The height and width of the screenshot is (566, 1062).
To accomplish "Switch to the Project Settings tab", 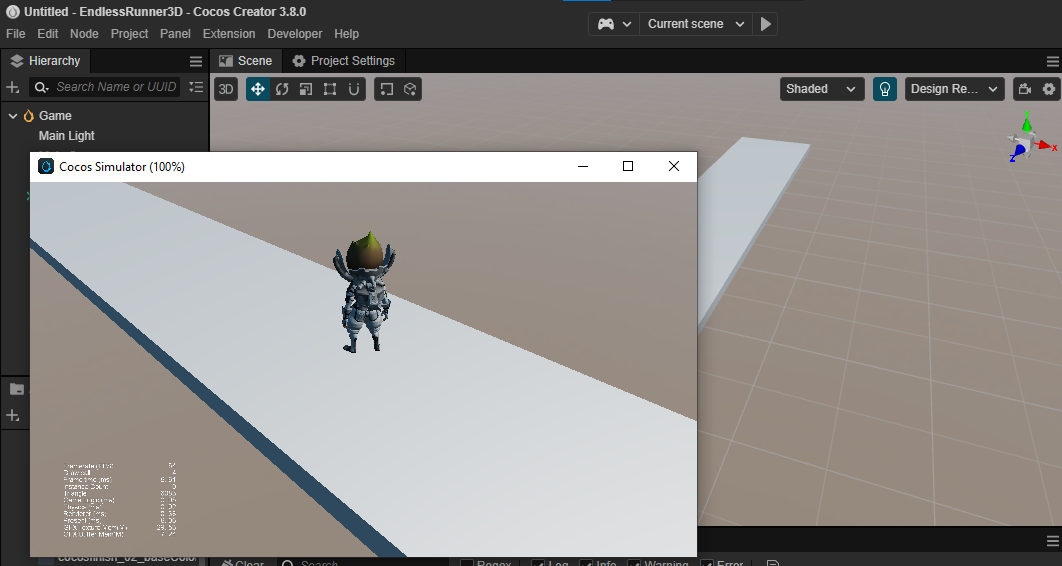I will (x=343, y=61).
